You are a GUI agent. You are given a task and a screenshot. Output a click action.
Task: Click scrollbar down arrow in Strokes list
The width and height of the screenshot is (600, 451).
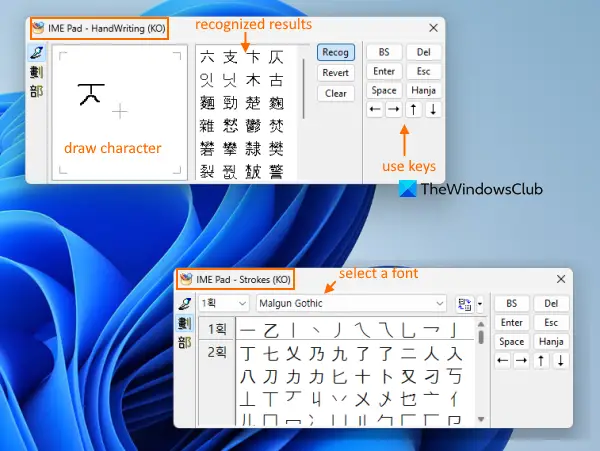point(481,419)
